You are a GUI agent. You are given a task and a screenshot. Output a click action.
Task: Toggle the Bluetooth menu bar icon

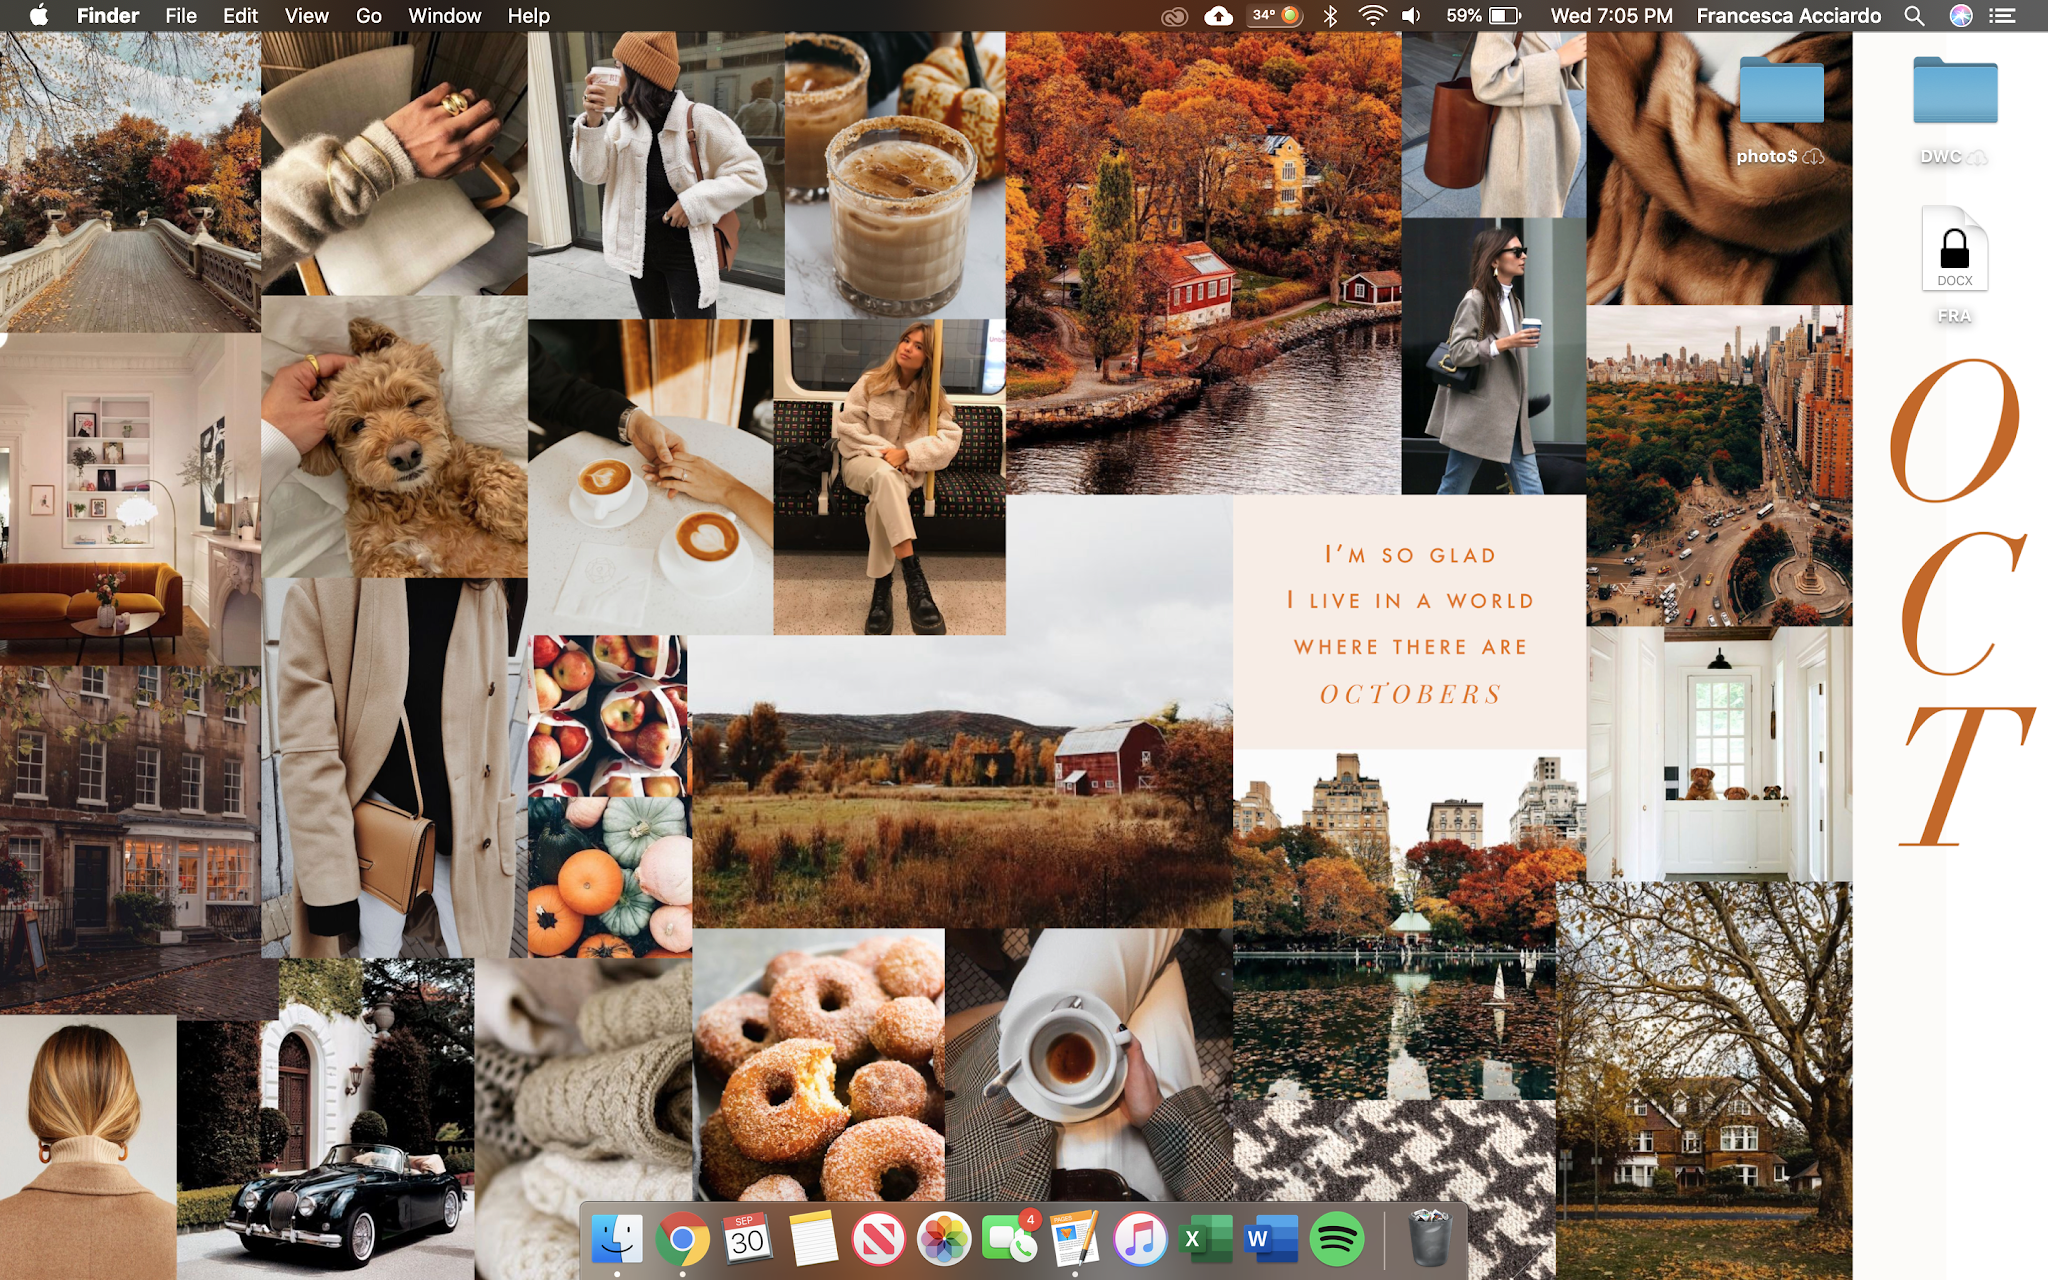1330,16
